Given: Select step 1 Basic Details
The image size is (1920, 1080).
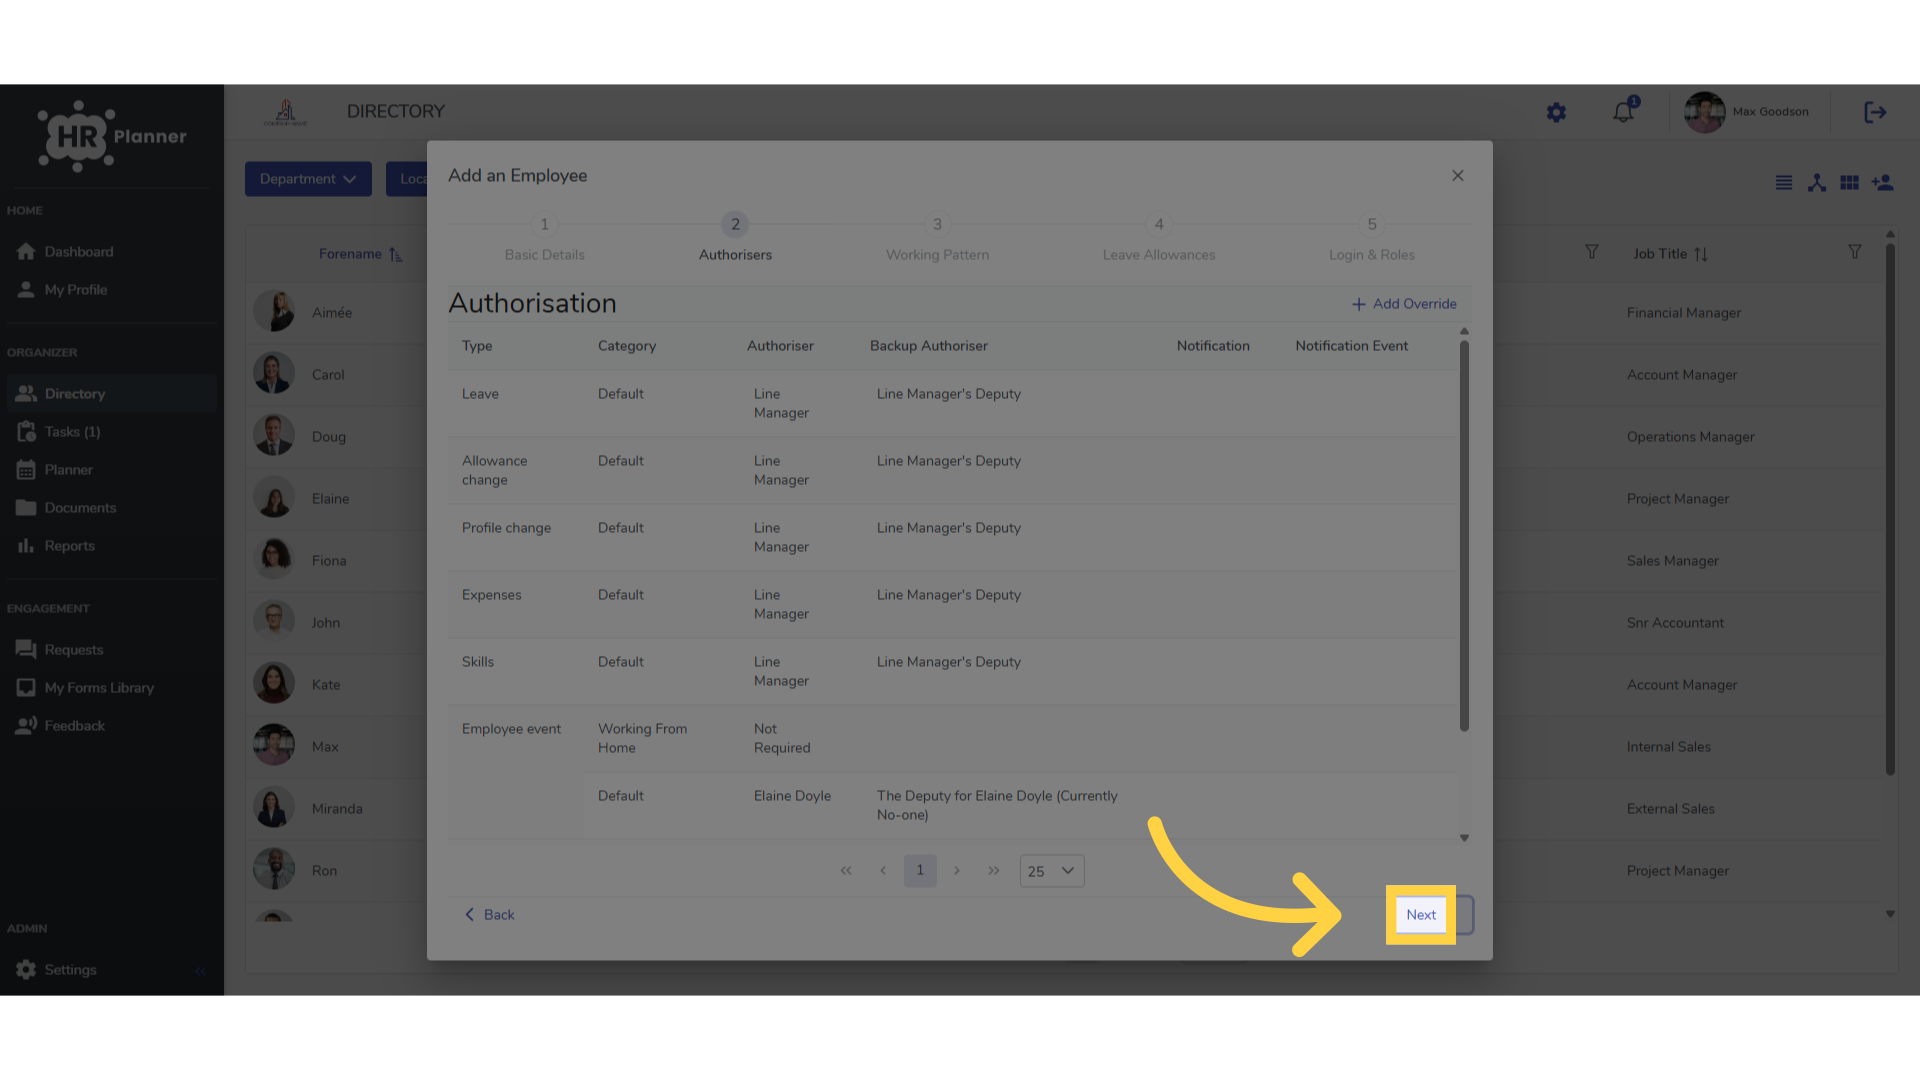Looking at the screenshot, I should tap(545, 239).
